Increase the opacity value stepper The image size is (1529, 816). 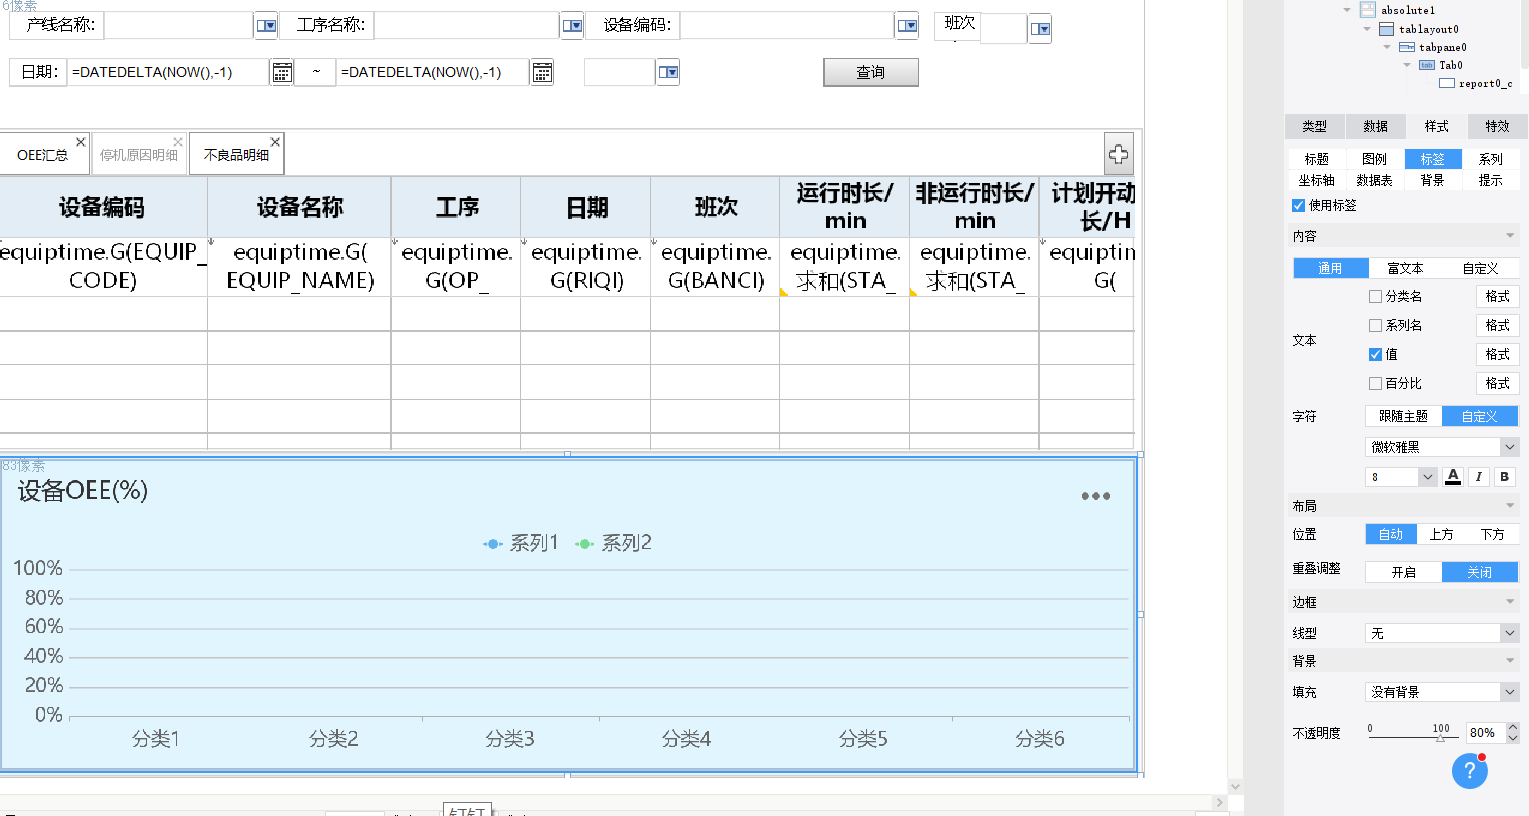1512,728
